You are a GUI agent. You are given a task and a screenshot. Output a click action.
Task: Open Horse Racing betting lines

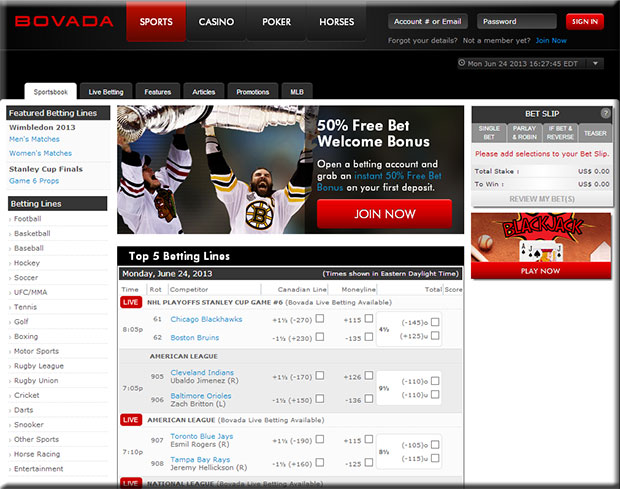point(37,454)
